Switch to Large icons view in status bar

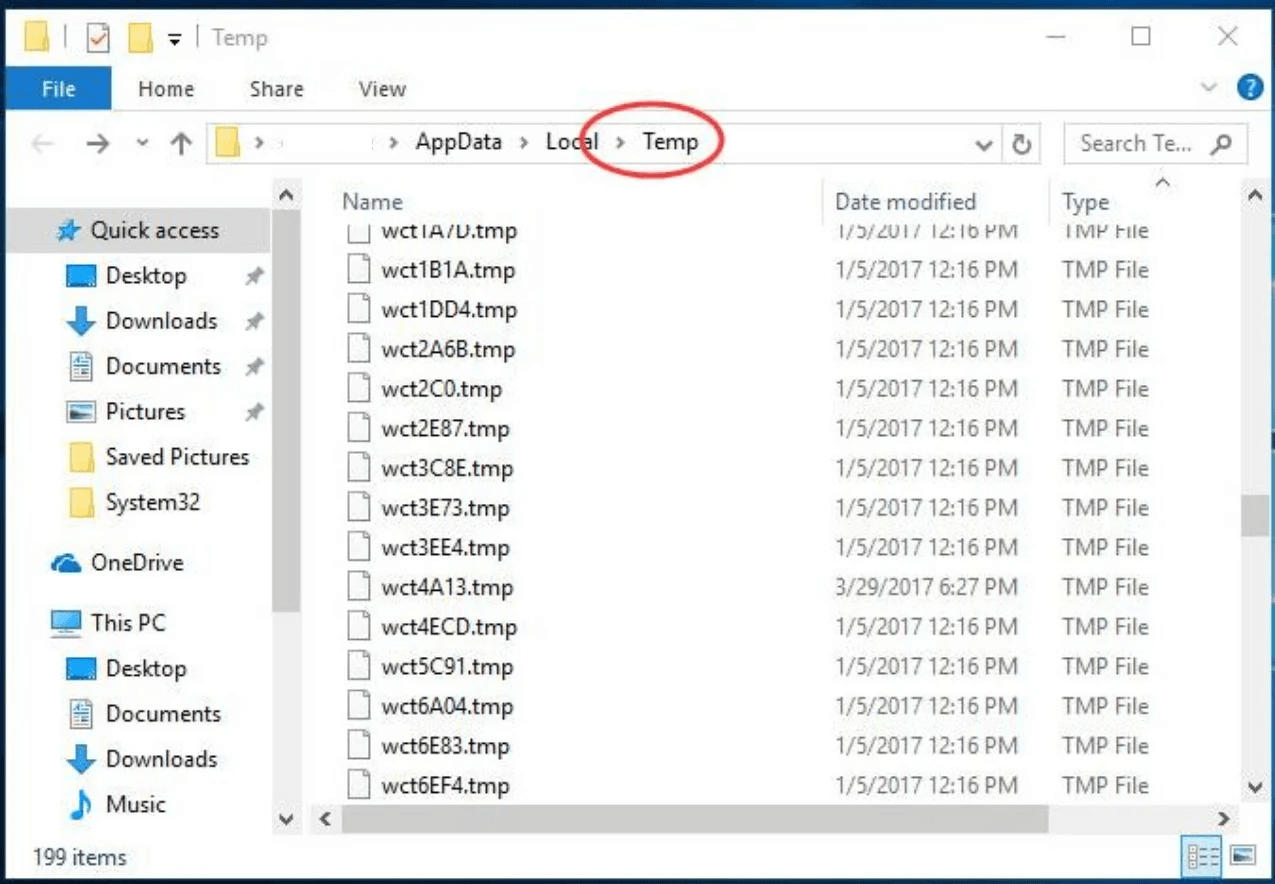click(x=1242, y=856)
